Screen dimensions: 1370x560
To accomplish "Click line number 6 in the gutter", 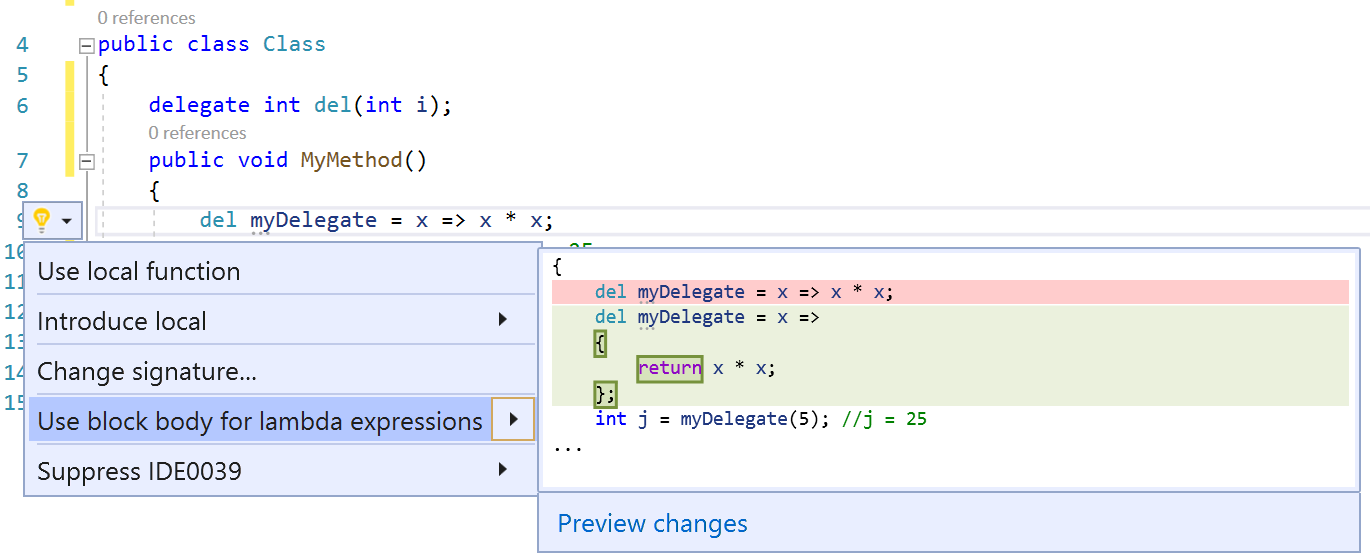I will click(x=22, y=106).
